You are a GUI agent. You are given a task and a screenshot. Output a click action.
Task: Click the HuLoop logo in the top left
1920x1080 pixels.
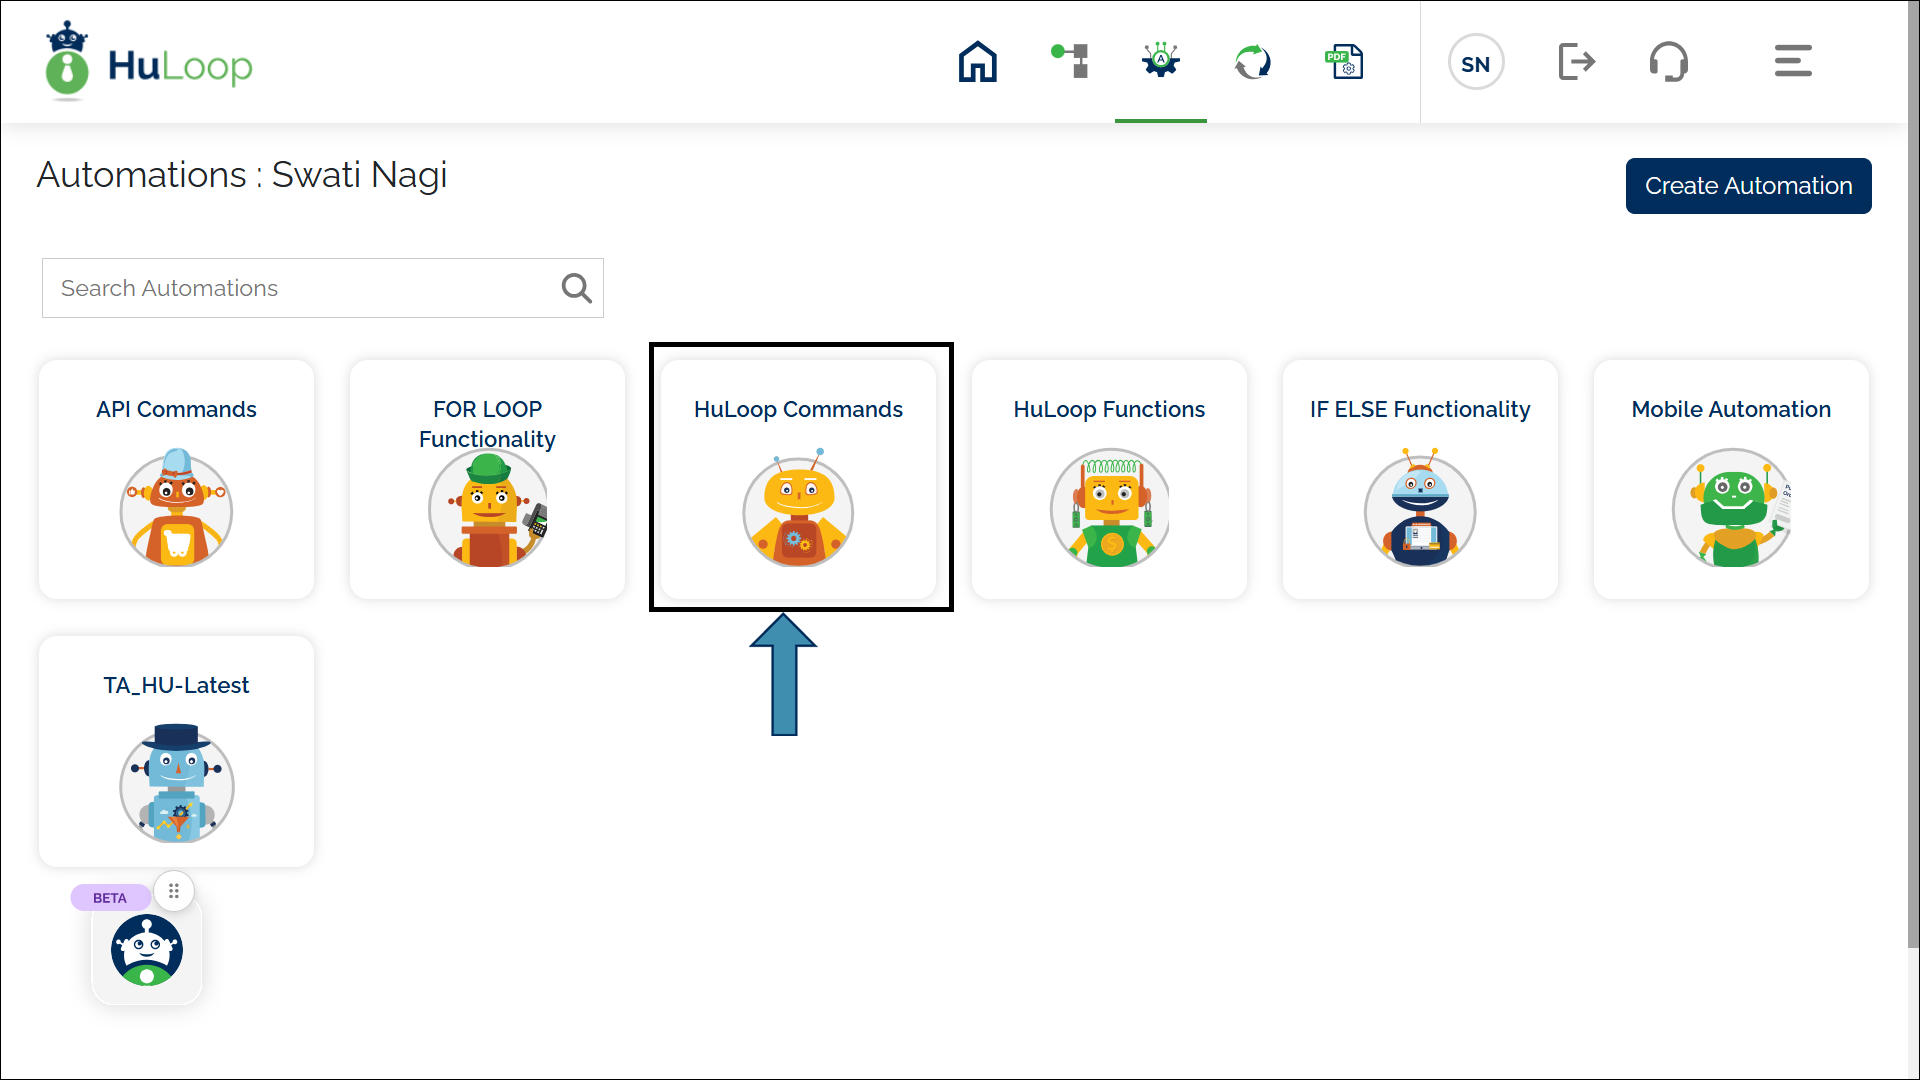click(148, 62)
